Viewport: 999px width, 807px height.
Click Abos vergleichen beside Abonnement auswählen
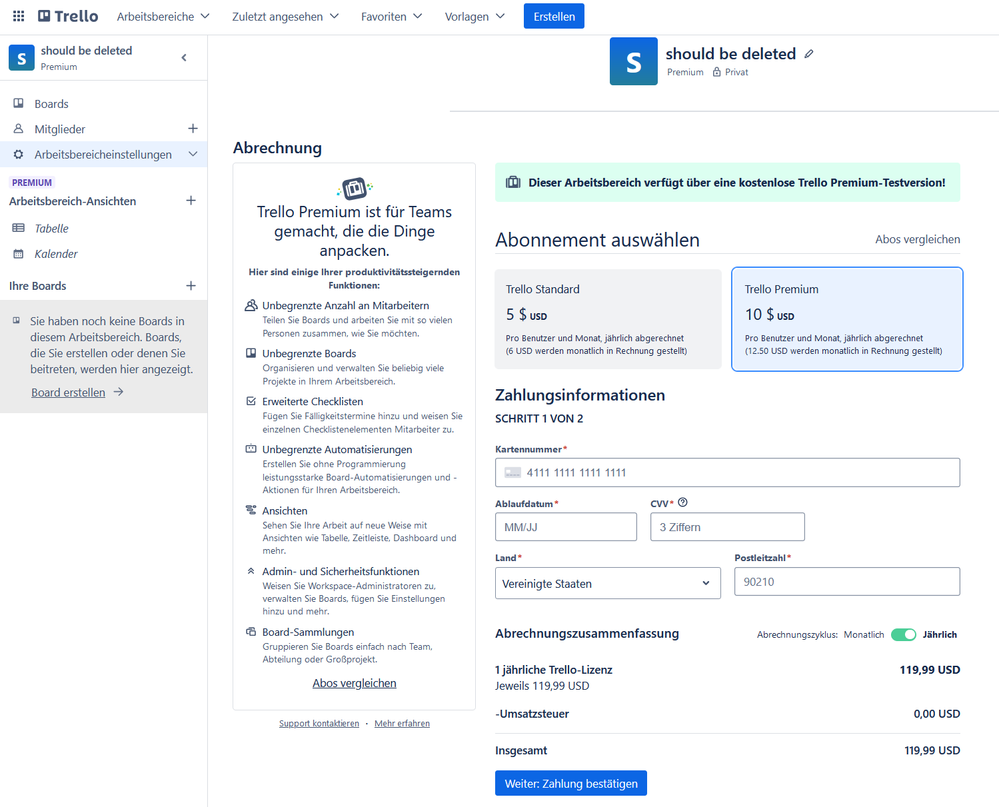coord(917,239)
